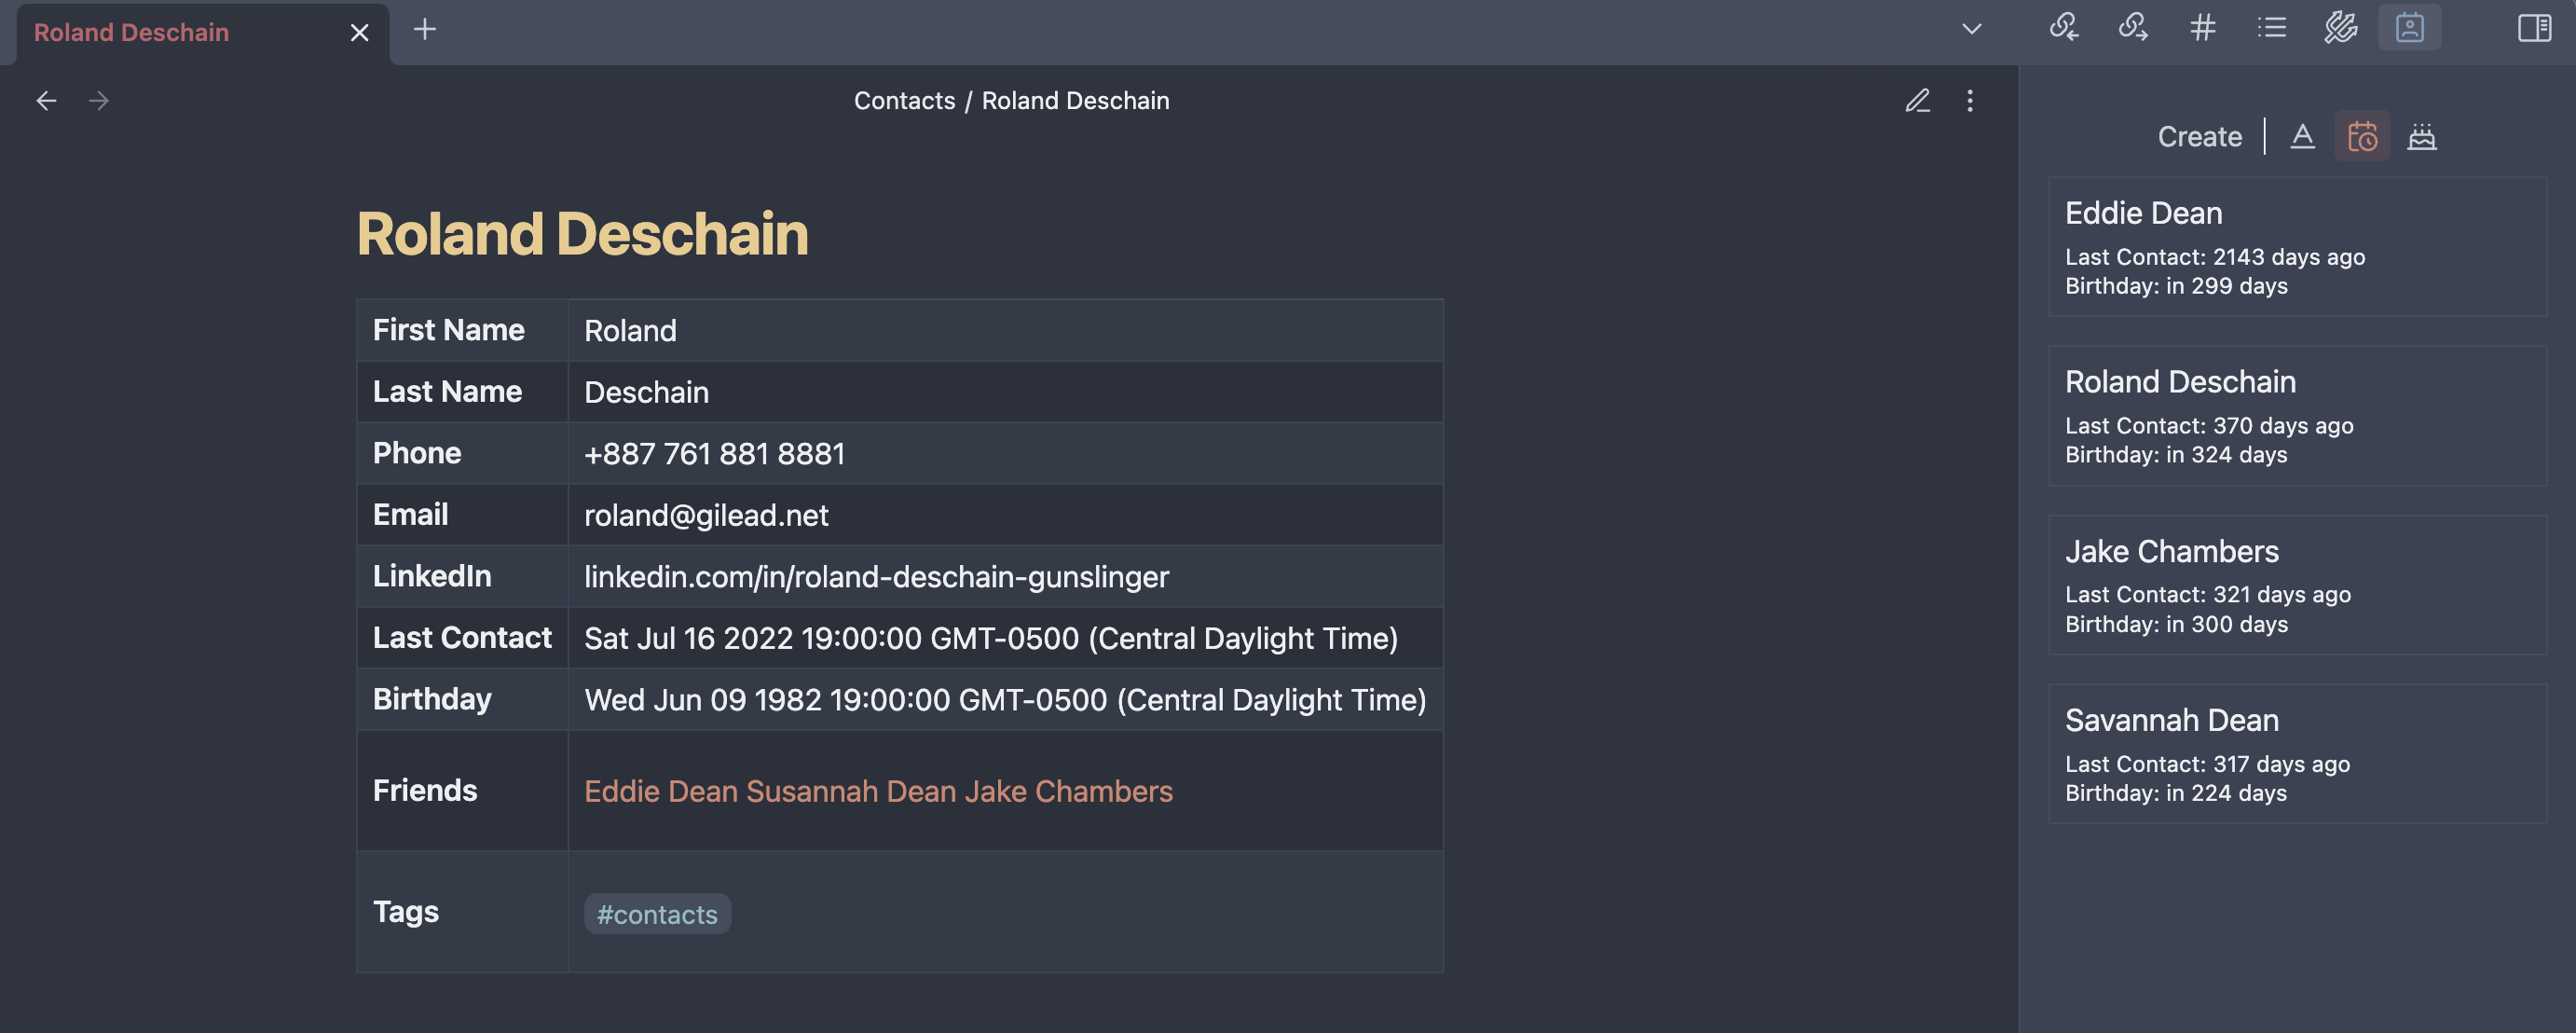
Task: Sort contacts by name
Action: point(2303,136)
